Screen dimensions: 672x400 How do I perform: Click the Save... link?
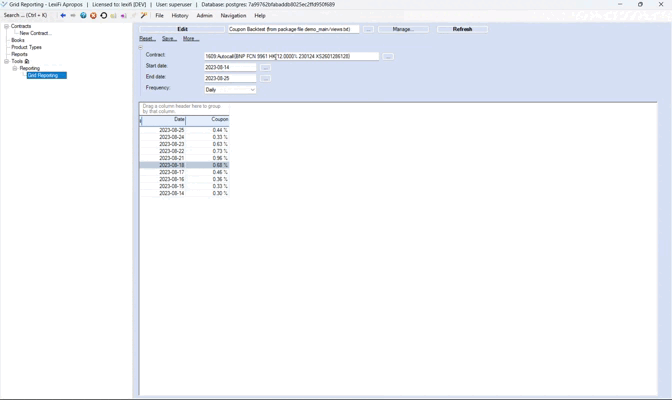pyautogui.click(x=169, y=39)
